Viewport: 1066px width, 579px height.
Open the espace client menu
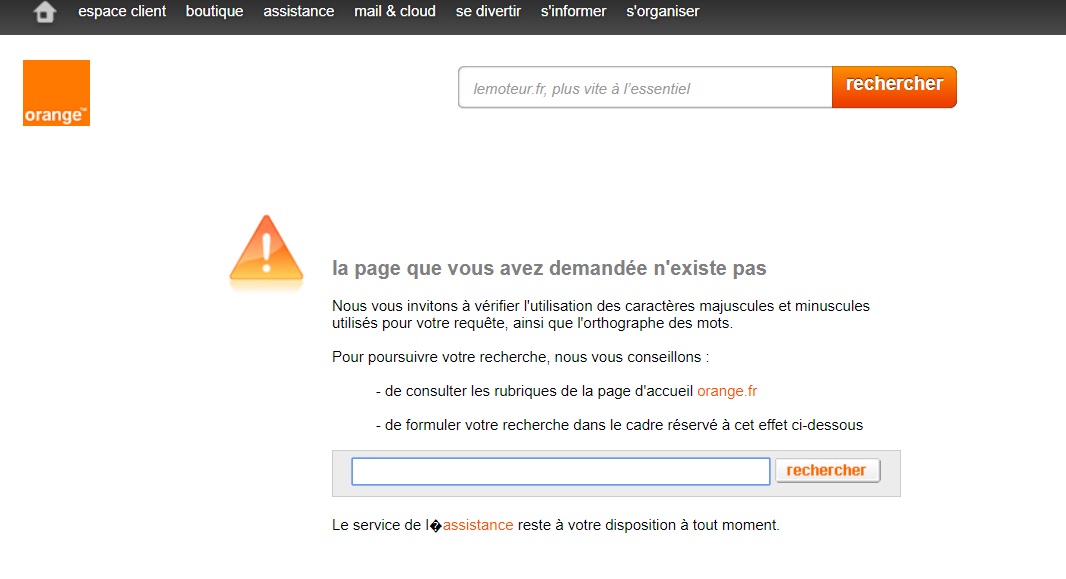(122, 12)
